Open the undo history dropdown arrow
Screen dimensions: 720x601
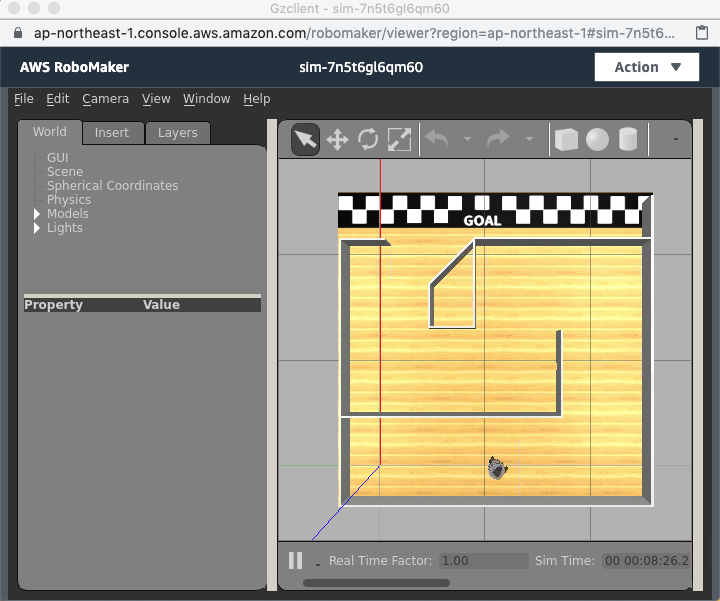click(467, 139)
